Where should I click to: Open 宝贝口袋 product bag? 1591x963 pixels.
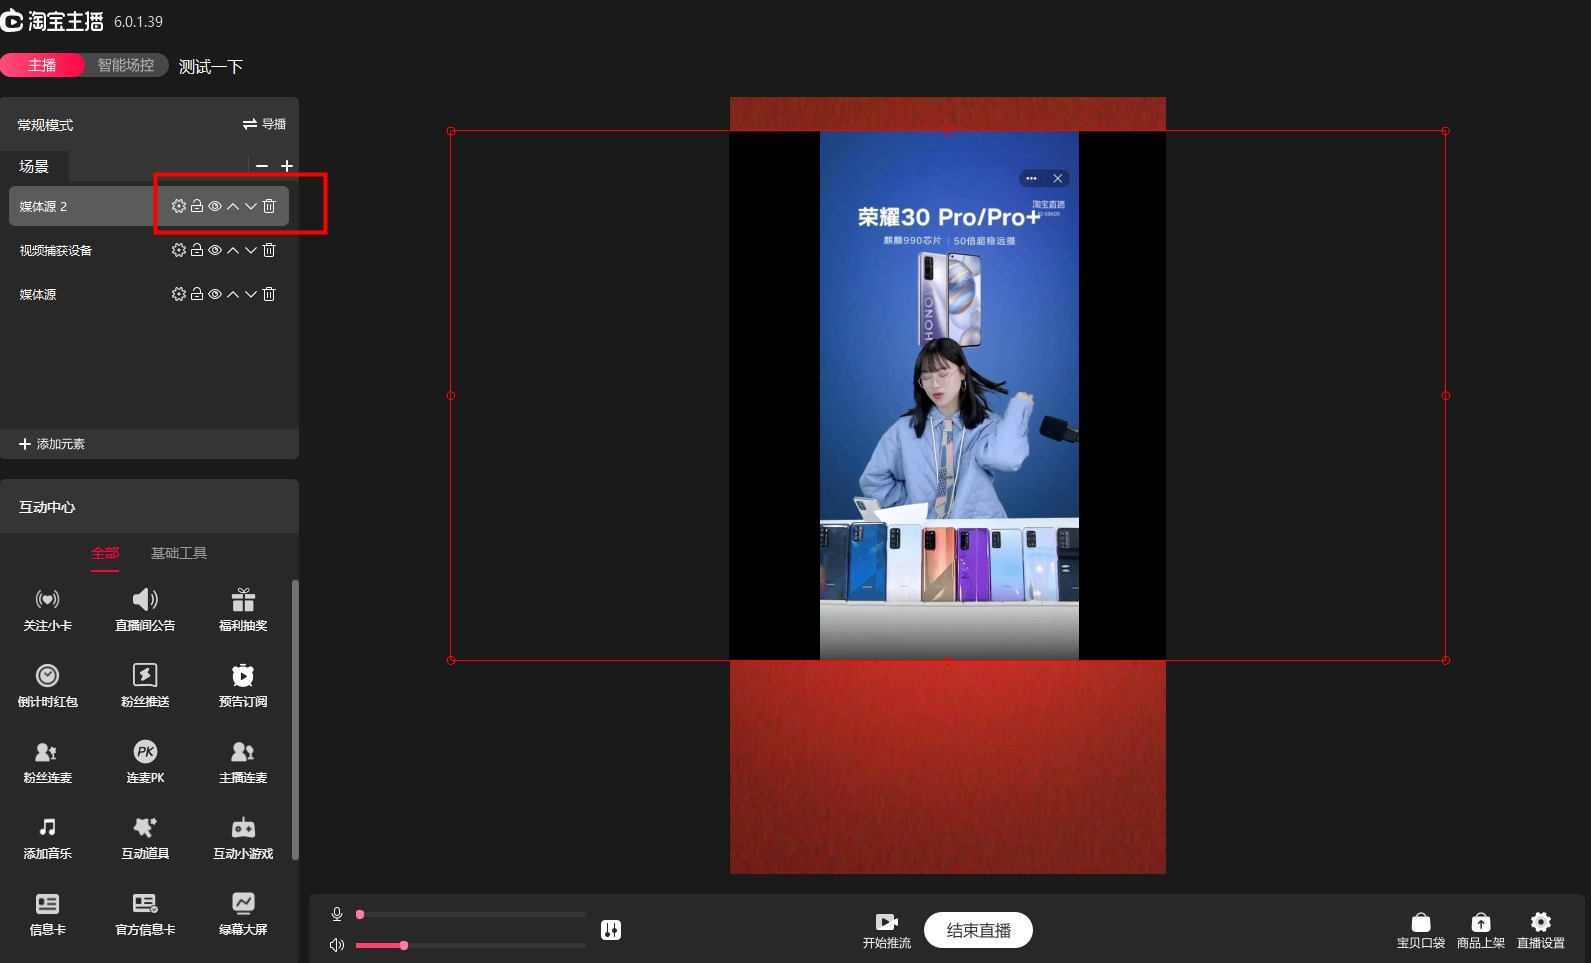[1421, 931]
